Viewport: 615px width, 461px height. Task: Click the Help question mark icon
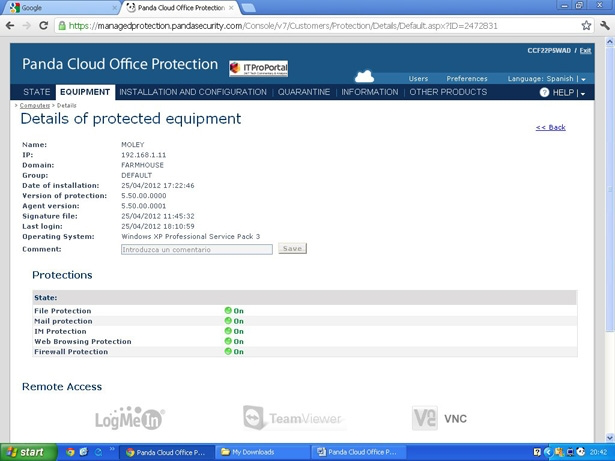[x=544, y=93]
